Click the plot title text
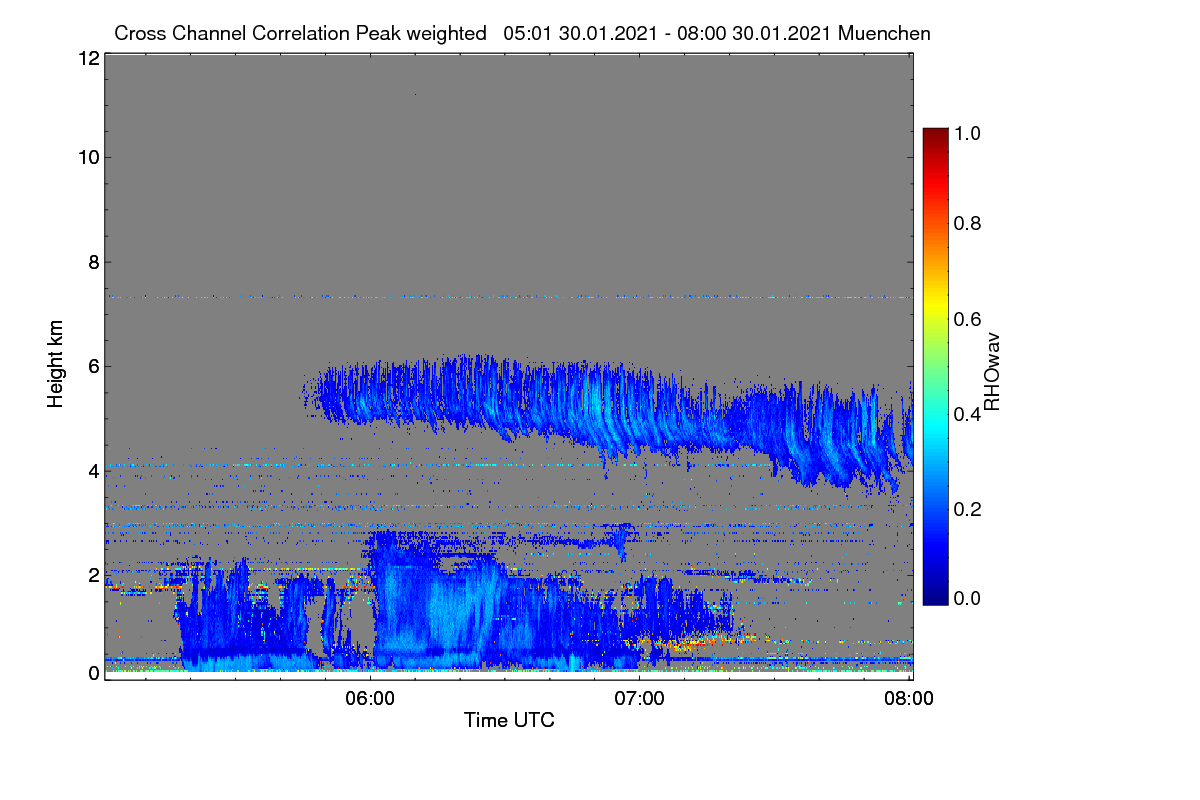 (x=522, y=33)
